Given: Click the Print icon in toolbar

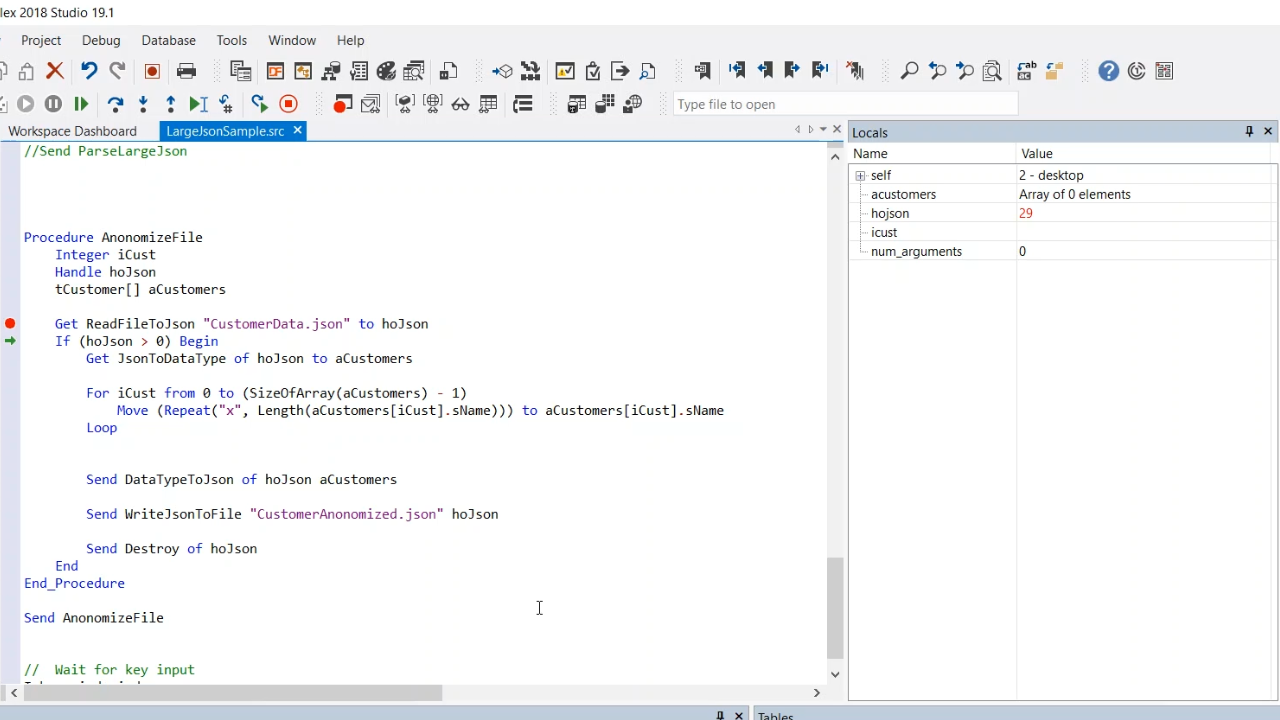Looking at the screenshot, I should coord(186,71).
